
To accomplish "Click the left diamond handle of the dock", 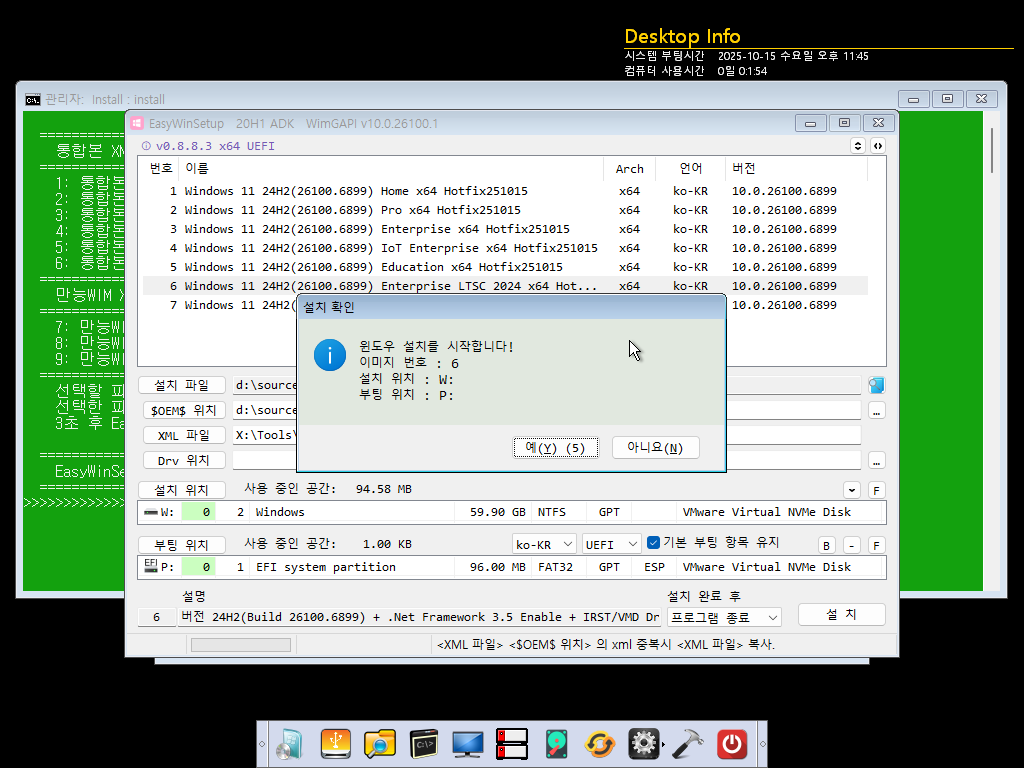I will (262, 744).
